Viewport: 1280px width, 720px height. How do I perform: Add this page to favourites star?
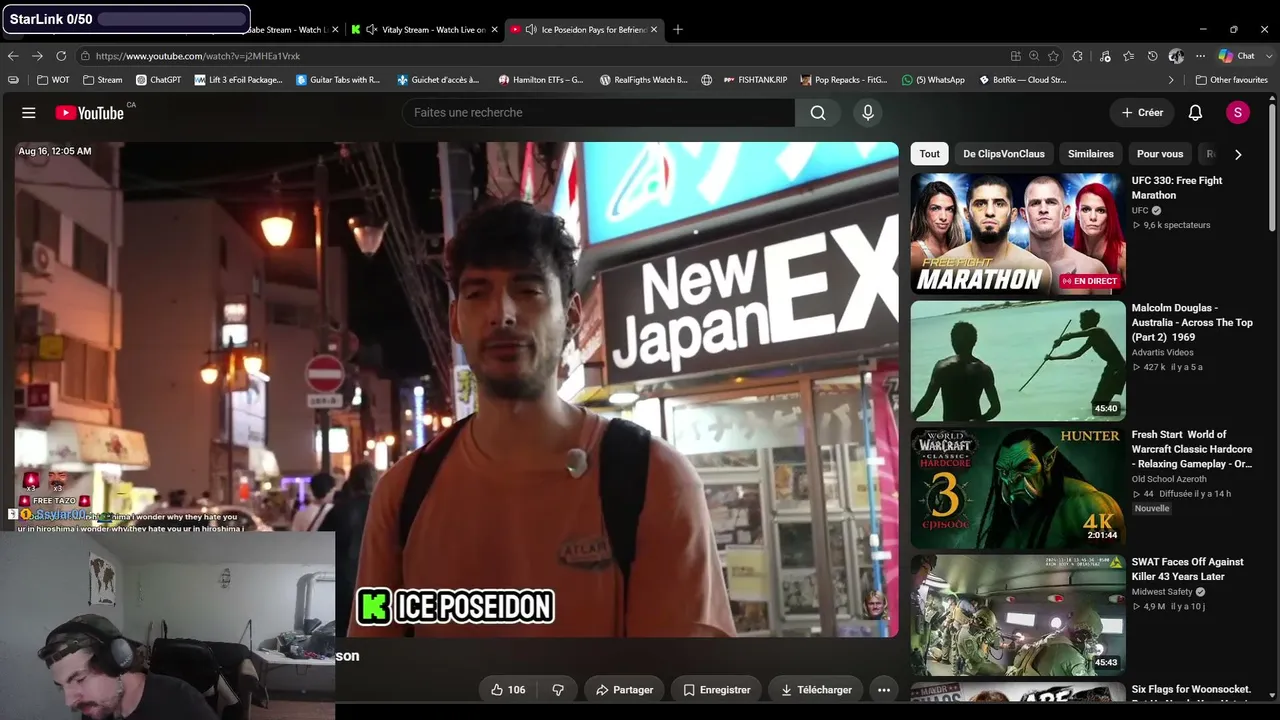tap(1053, 56)
